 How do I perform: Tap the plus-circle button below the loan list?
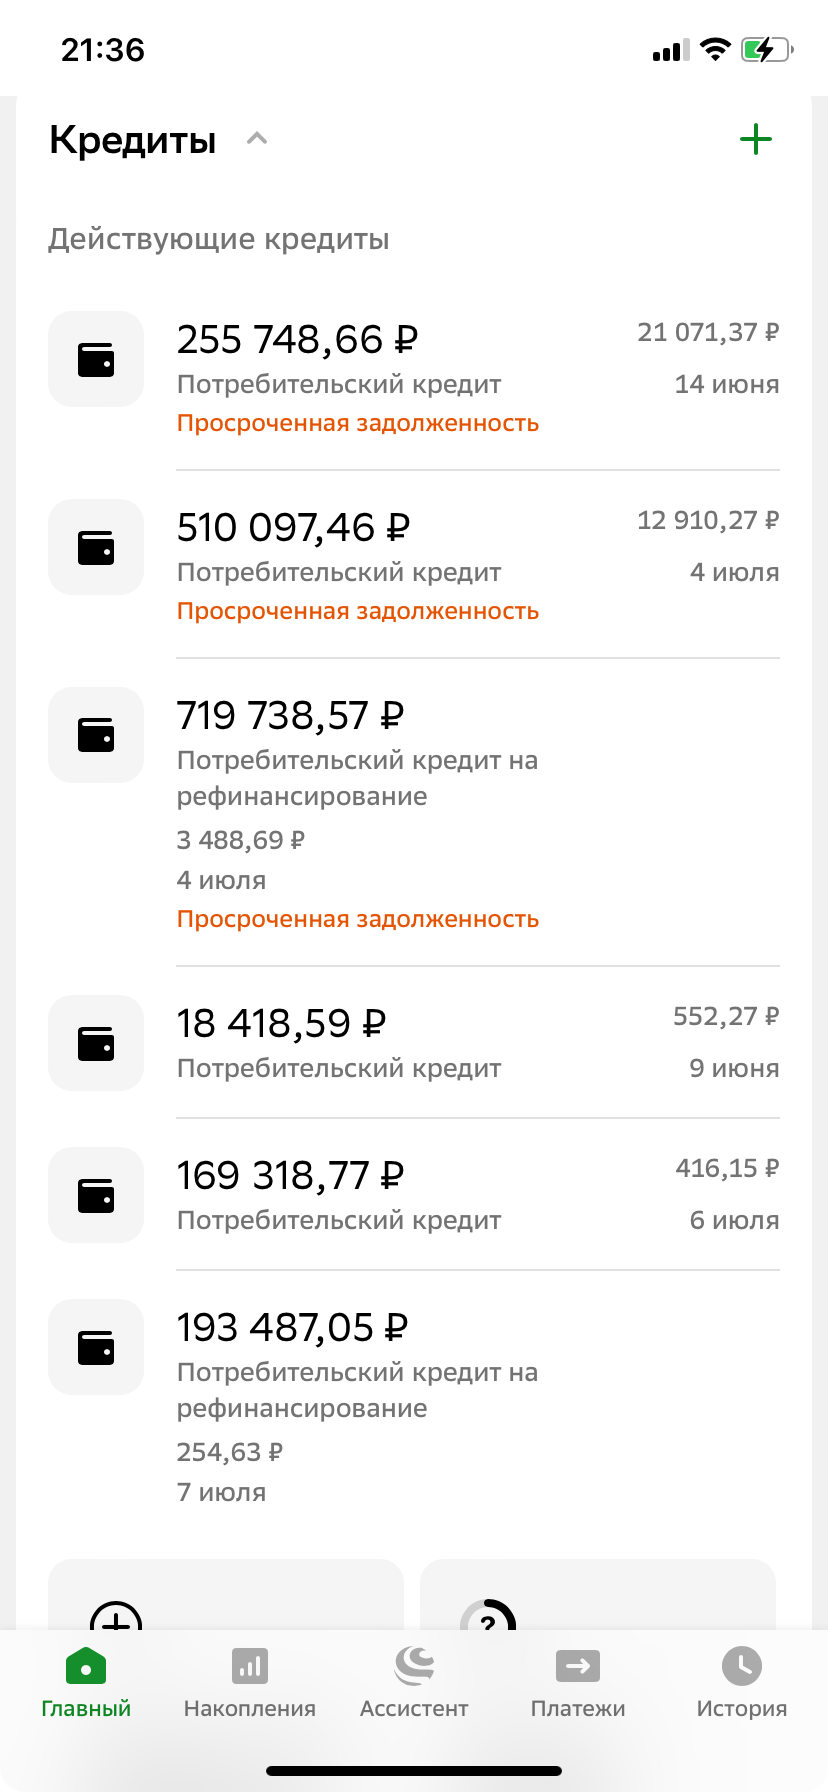115,1620
